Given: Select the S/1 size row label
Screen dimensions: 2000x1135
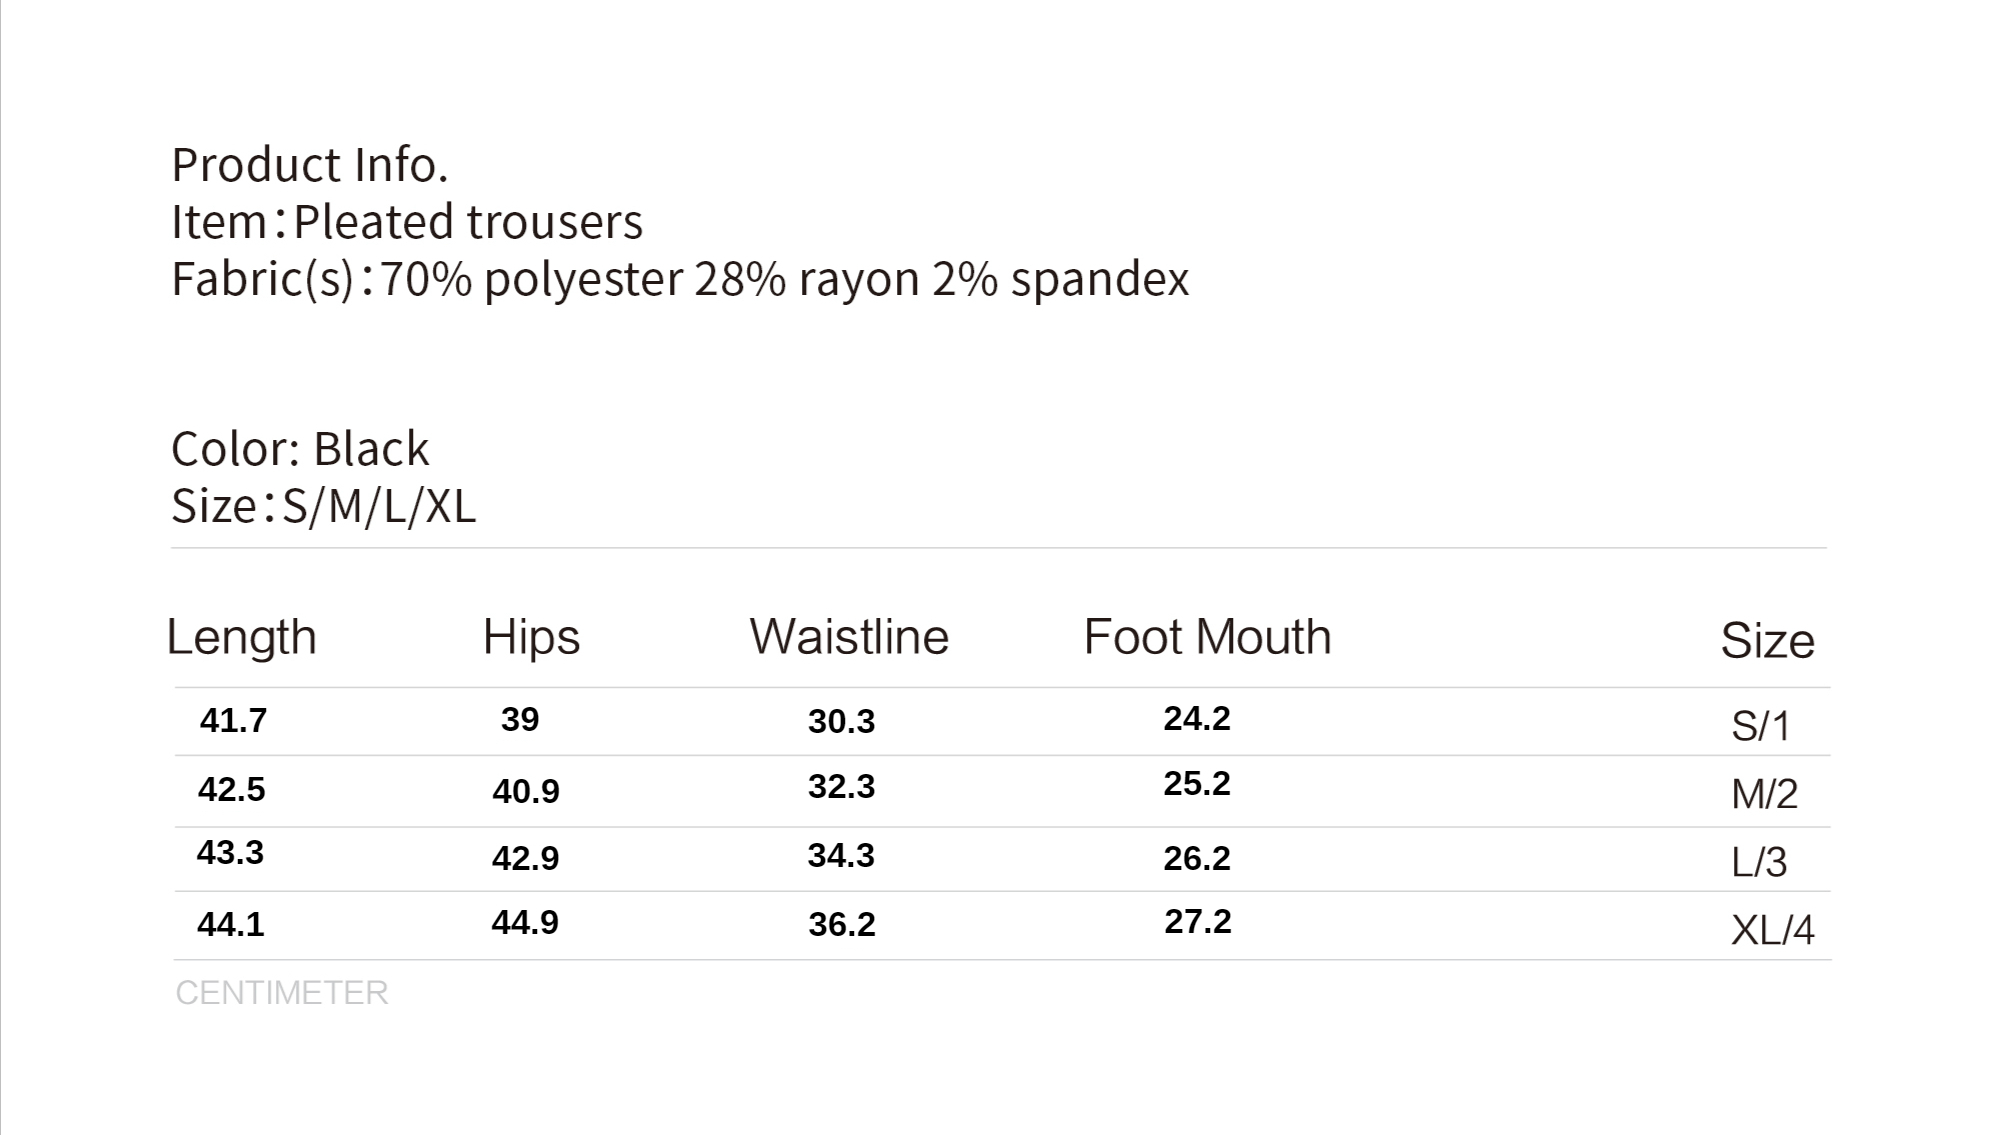Looking at the screenshot, I should tap(1760, 726).
